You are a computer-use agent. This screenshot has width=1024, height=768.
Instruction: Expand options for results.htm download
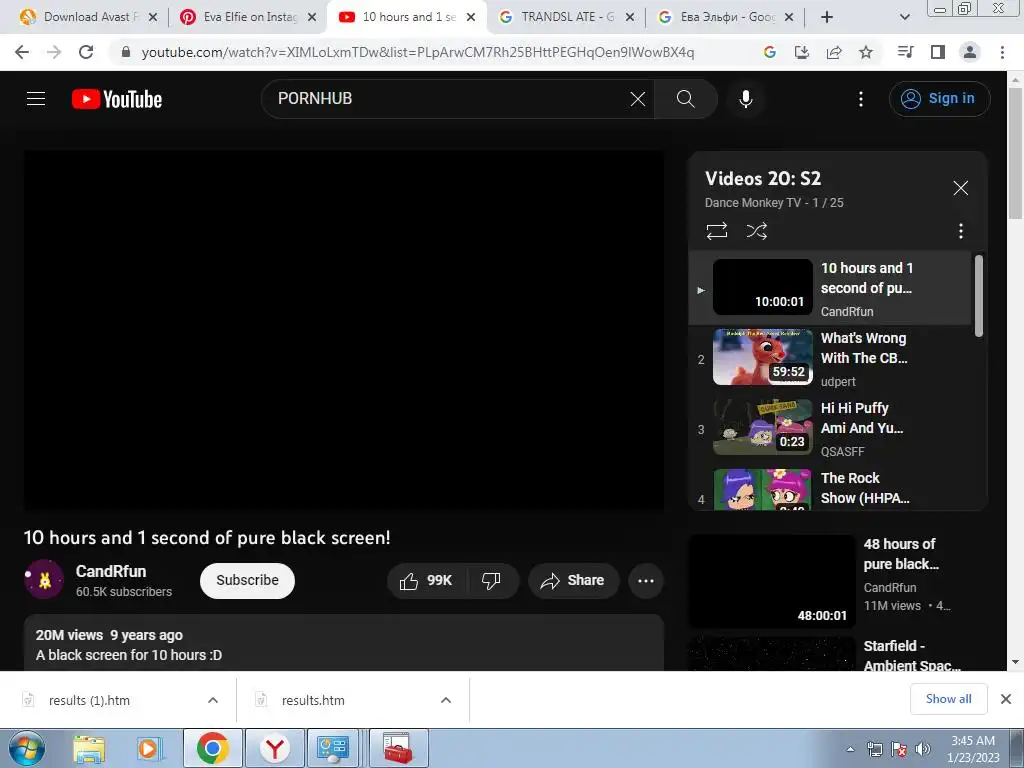click(x=446, y=700)
